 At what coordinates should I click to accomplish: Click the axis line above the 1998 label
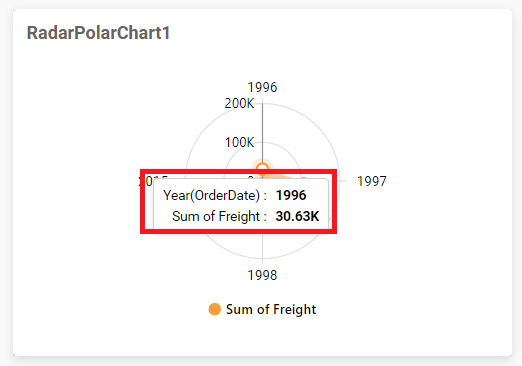coord(262,247)
